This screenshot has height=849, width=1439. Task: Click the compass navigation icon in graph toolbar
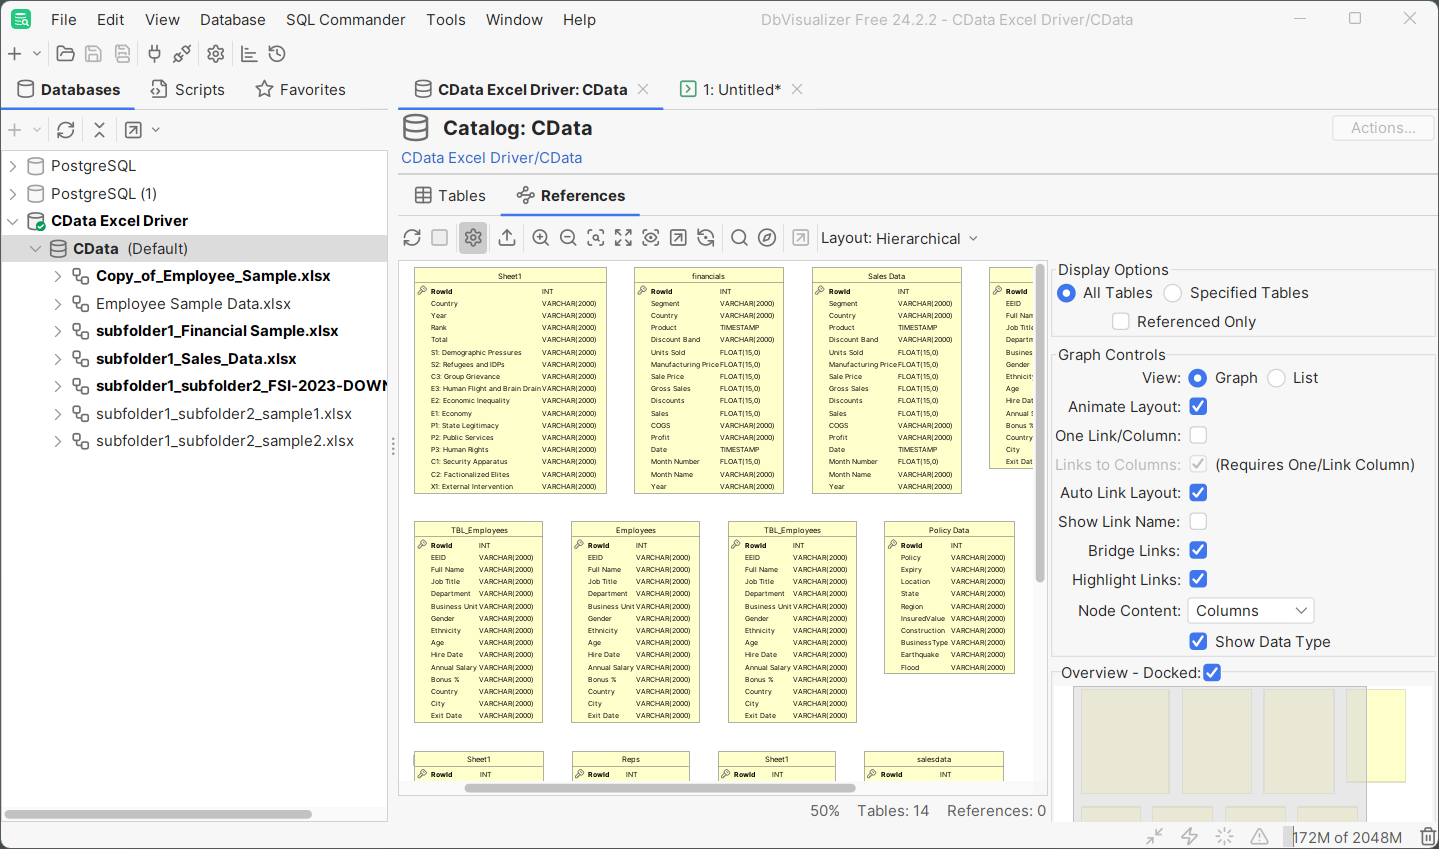767,238
